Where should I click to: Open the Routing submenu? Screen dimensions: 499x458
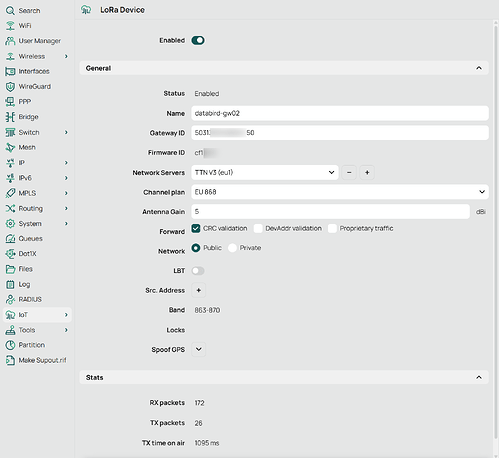tap(37, 208)
